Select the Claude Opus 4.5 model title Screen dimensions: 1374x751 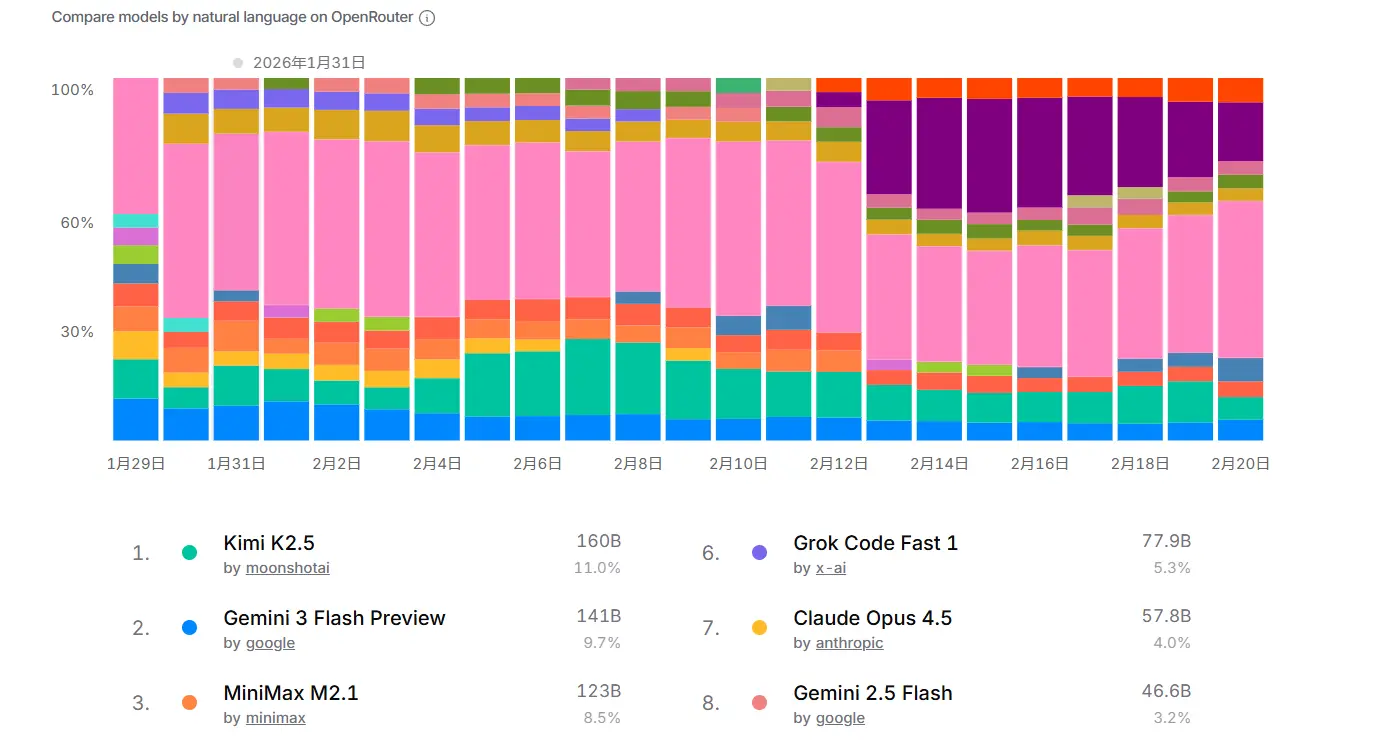[x=872, y=618]
